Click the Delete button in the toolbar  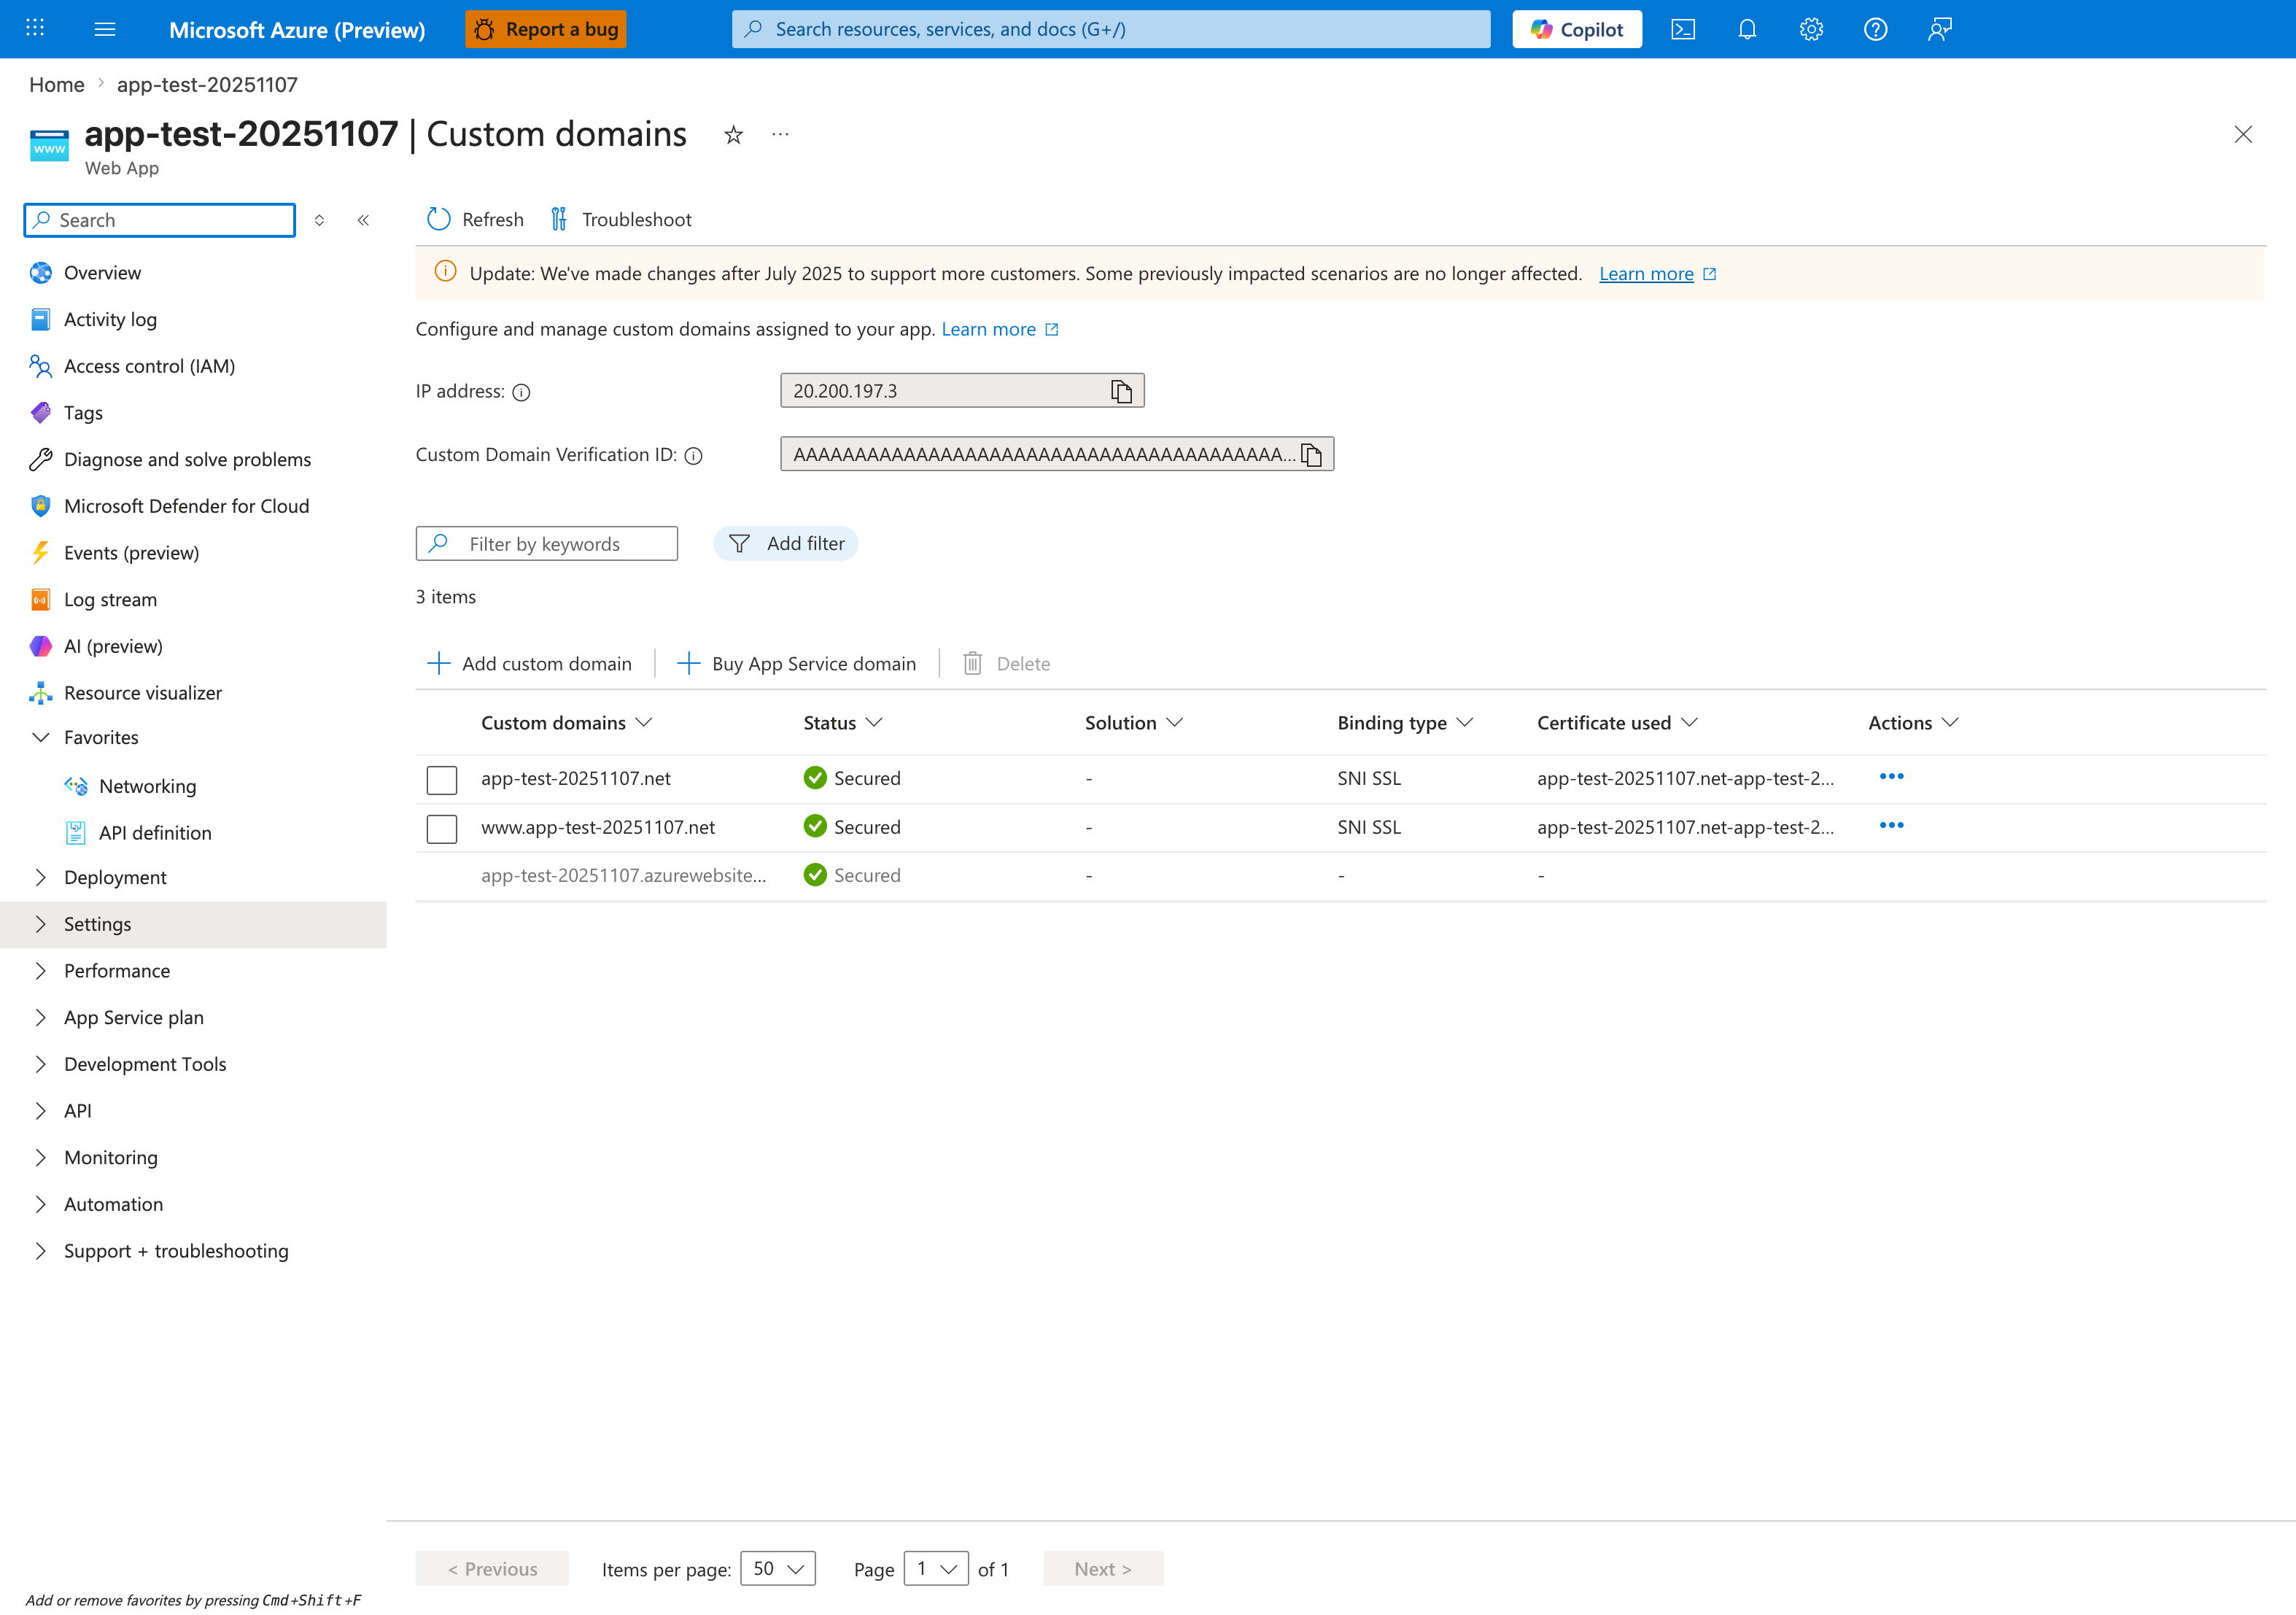[x=1006, y=664]
